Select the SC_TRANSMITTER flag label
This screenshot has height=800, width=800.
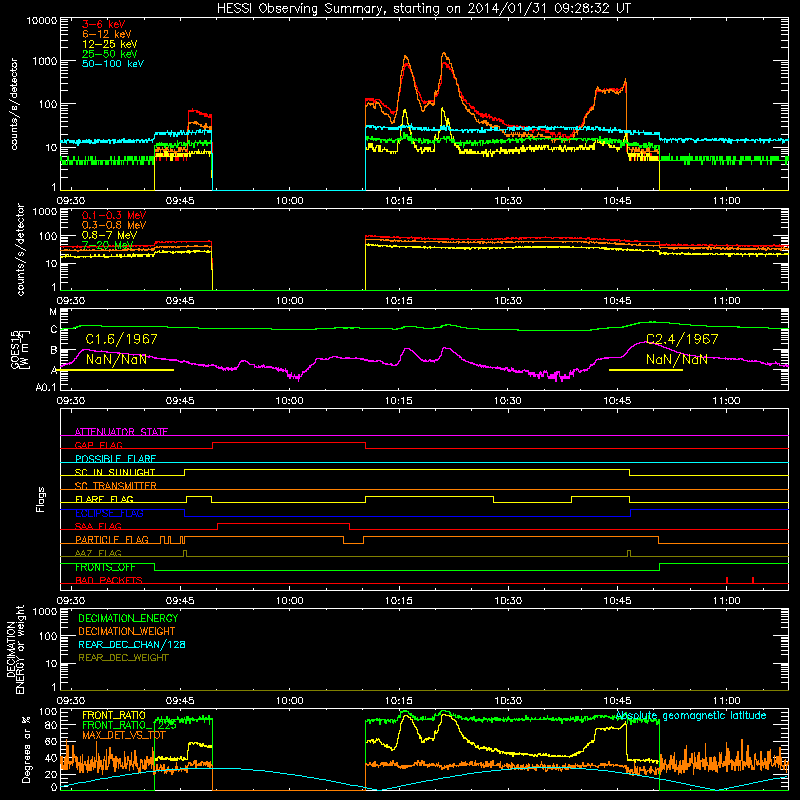[116, 486]
